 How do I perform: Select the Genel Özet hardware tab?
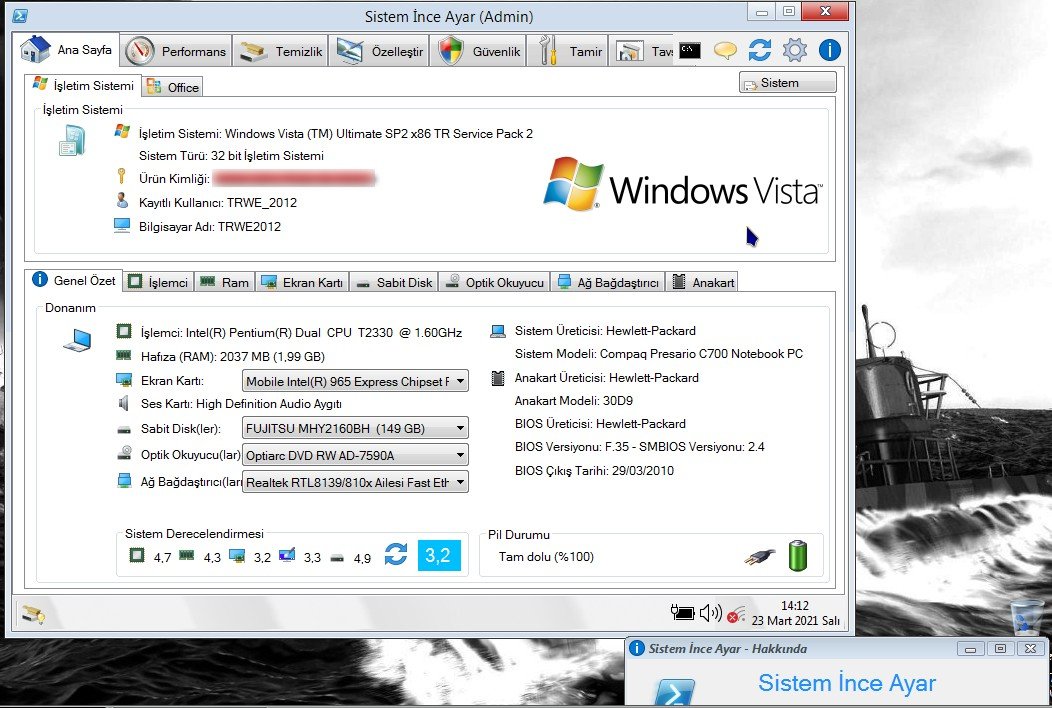pyautogui.click(x=74, y=280)
